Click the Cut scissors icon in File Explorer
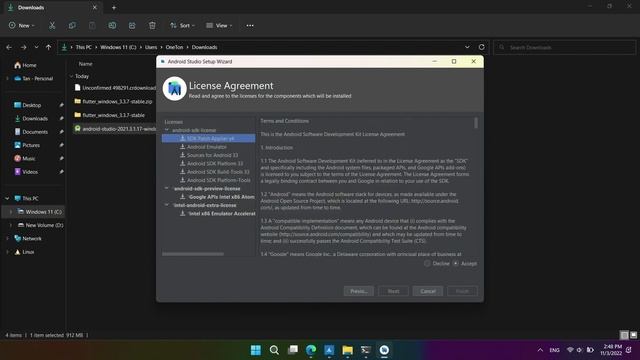 [x=52, y=25]
